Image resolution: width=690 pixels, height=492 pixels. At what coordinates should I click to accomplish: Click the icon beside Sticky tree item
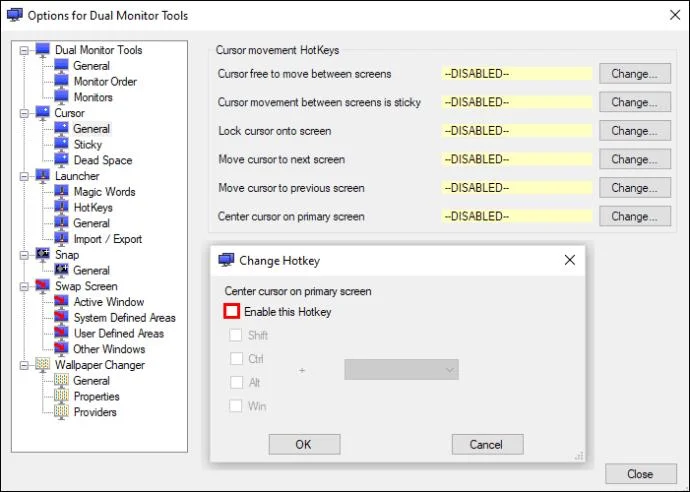click(x=61, y=144)
